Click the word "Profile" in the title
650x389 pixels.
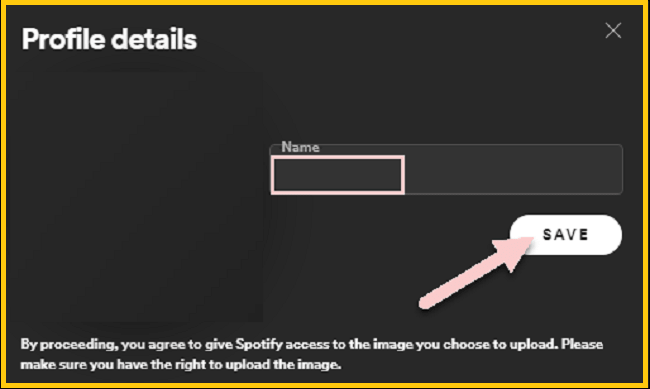click(63, 39)
